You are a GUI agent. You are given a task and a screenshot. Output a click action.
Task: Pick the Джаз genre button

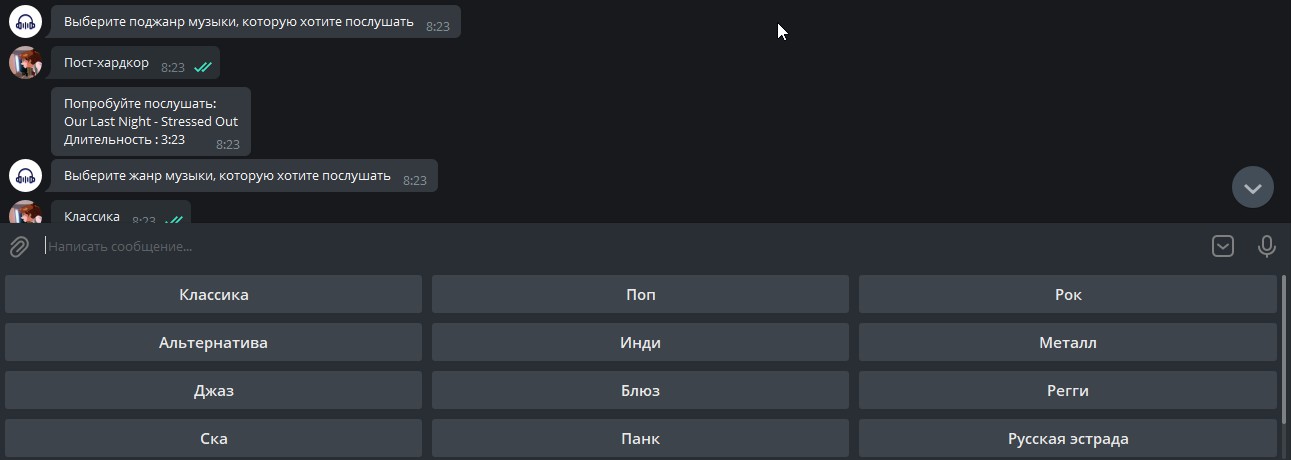213,391
